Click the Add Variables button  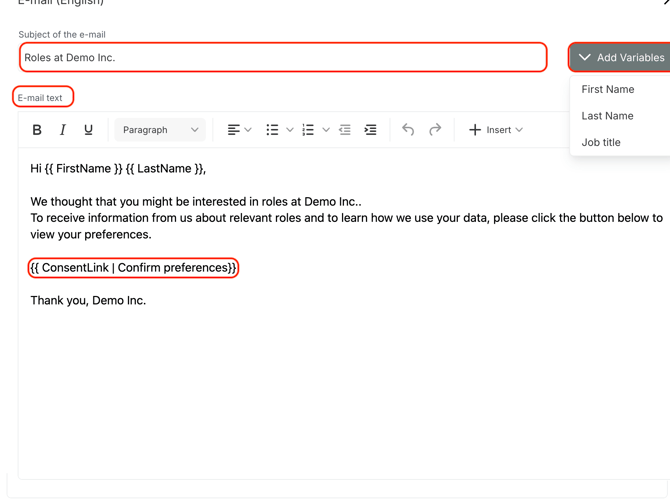pyautogui.click(x=621, y=58)
